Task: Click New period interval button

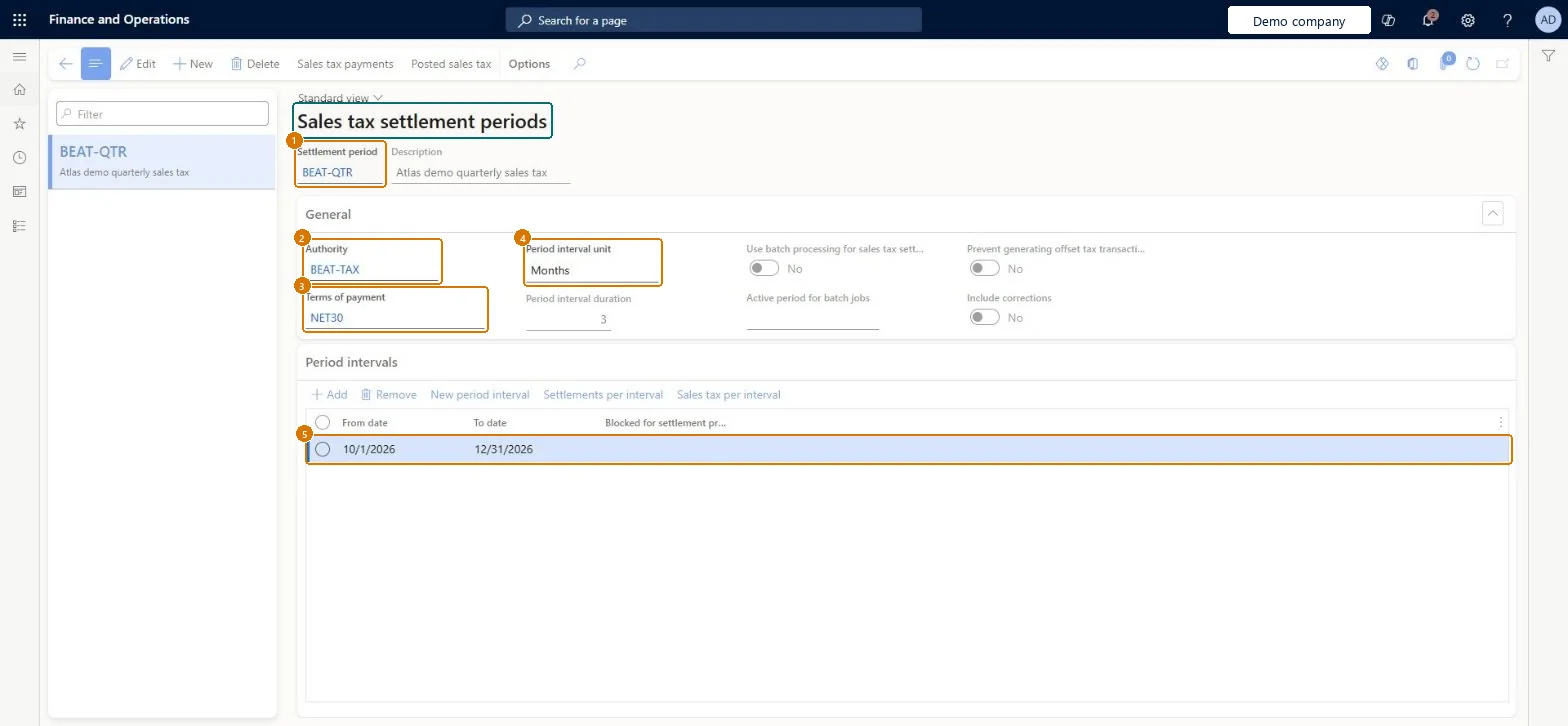Action: click(480, 395)
